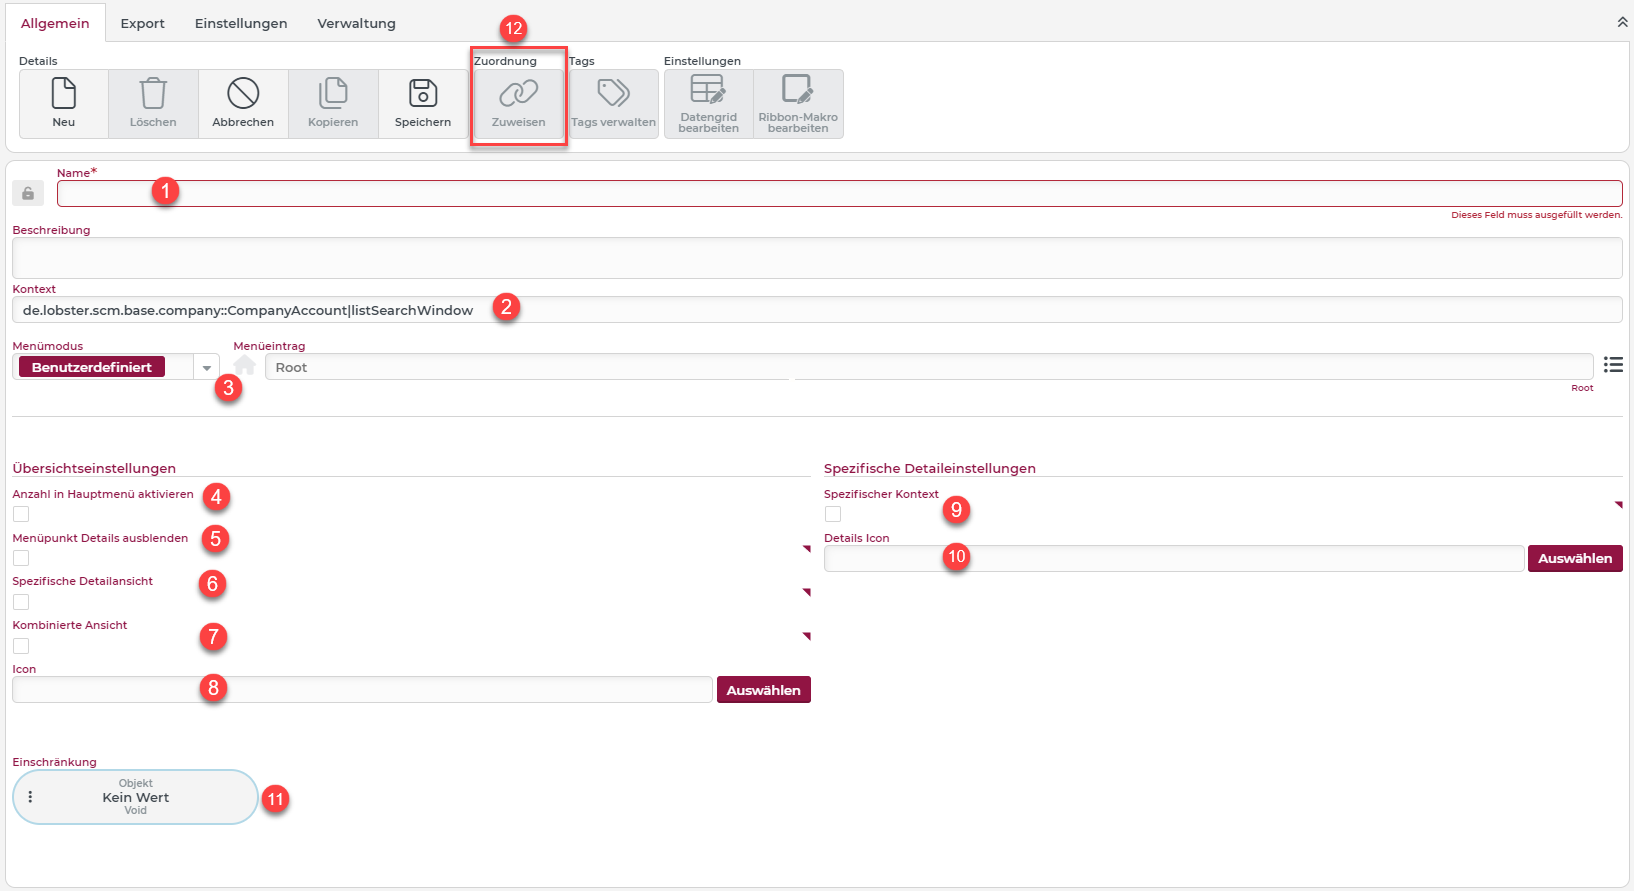1634x891 pixels.
Task: Click the Löschen trash icon
Action: [153, 94]
